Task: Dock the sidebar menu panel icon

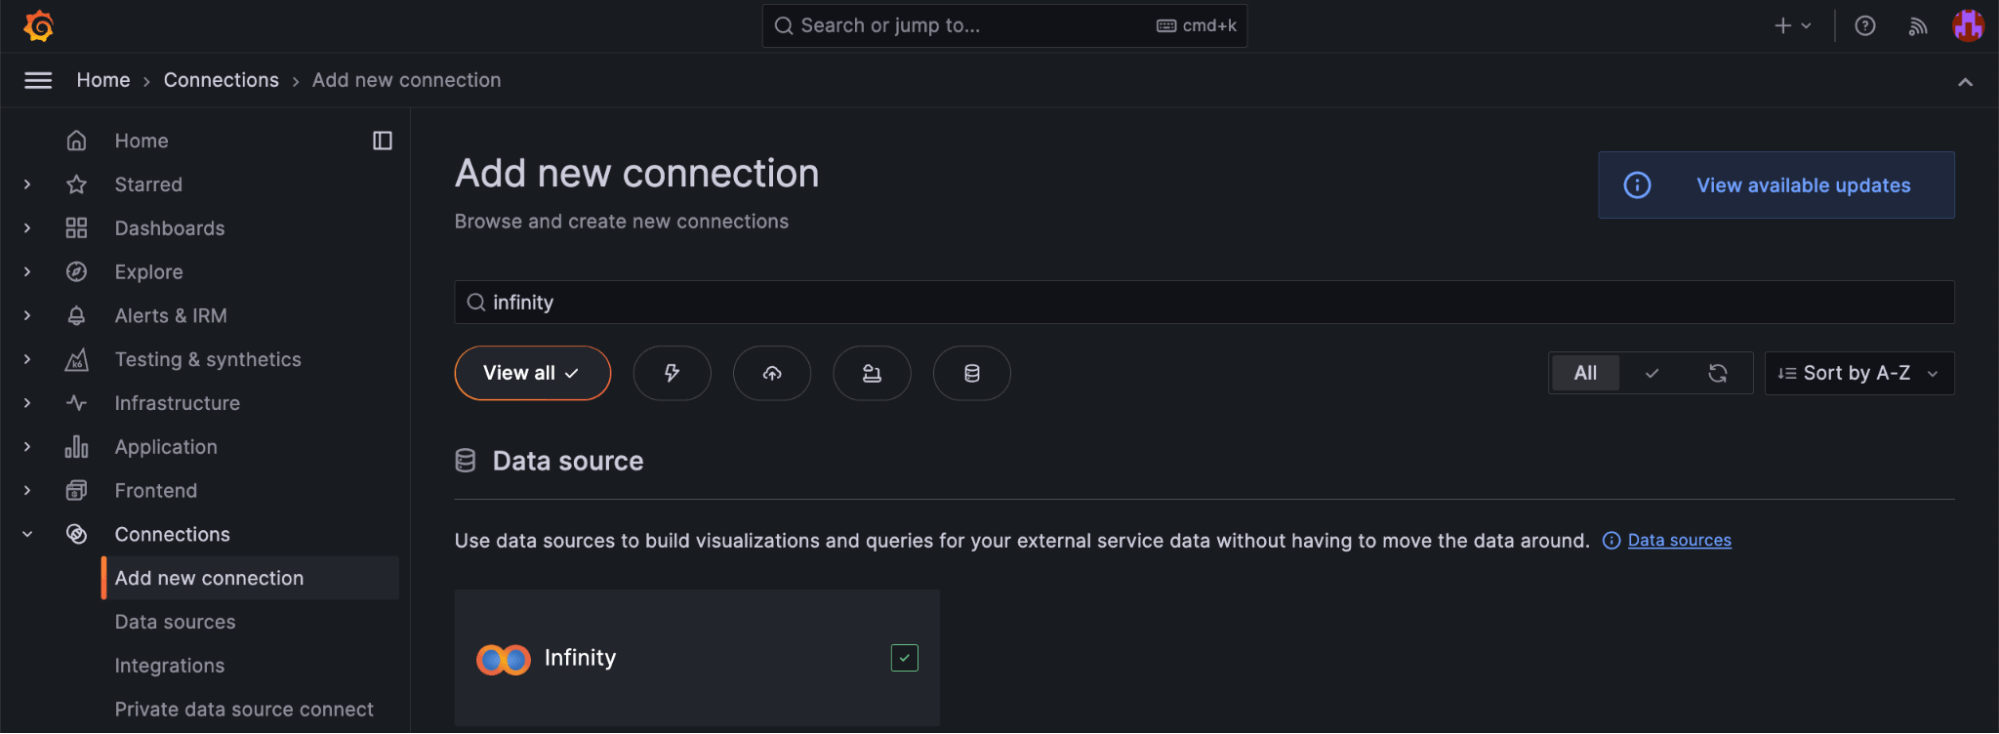Action: [x=382, y=141]
